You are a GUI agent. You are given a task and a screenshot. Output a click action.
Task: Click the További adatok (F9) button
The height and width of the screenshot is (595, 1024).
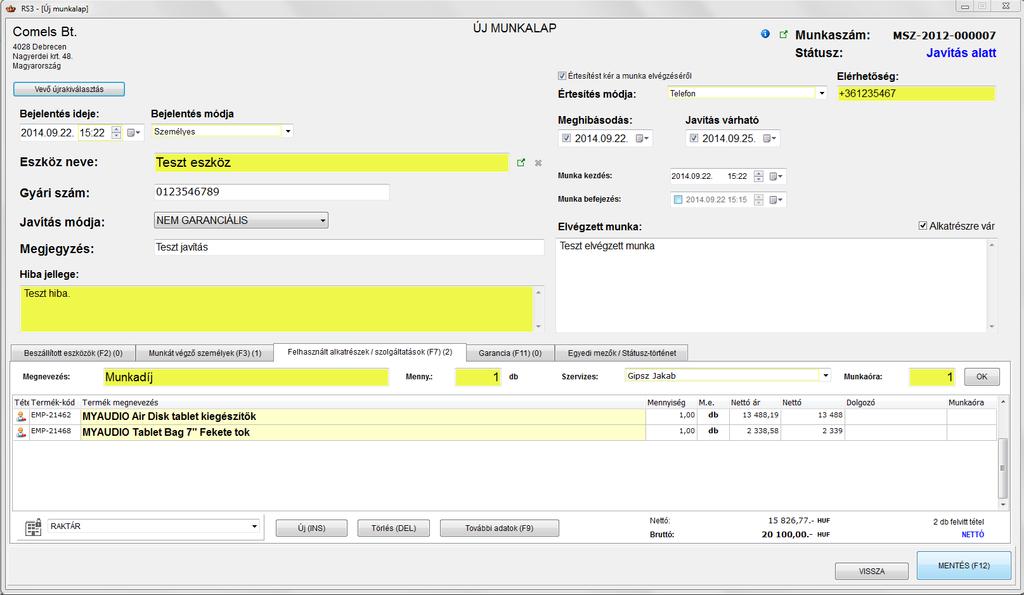click(500, 528)
